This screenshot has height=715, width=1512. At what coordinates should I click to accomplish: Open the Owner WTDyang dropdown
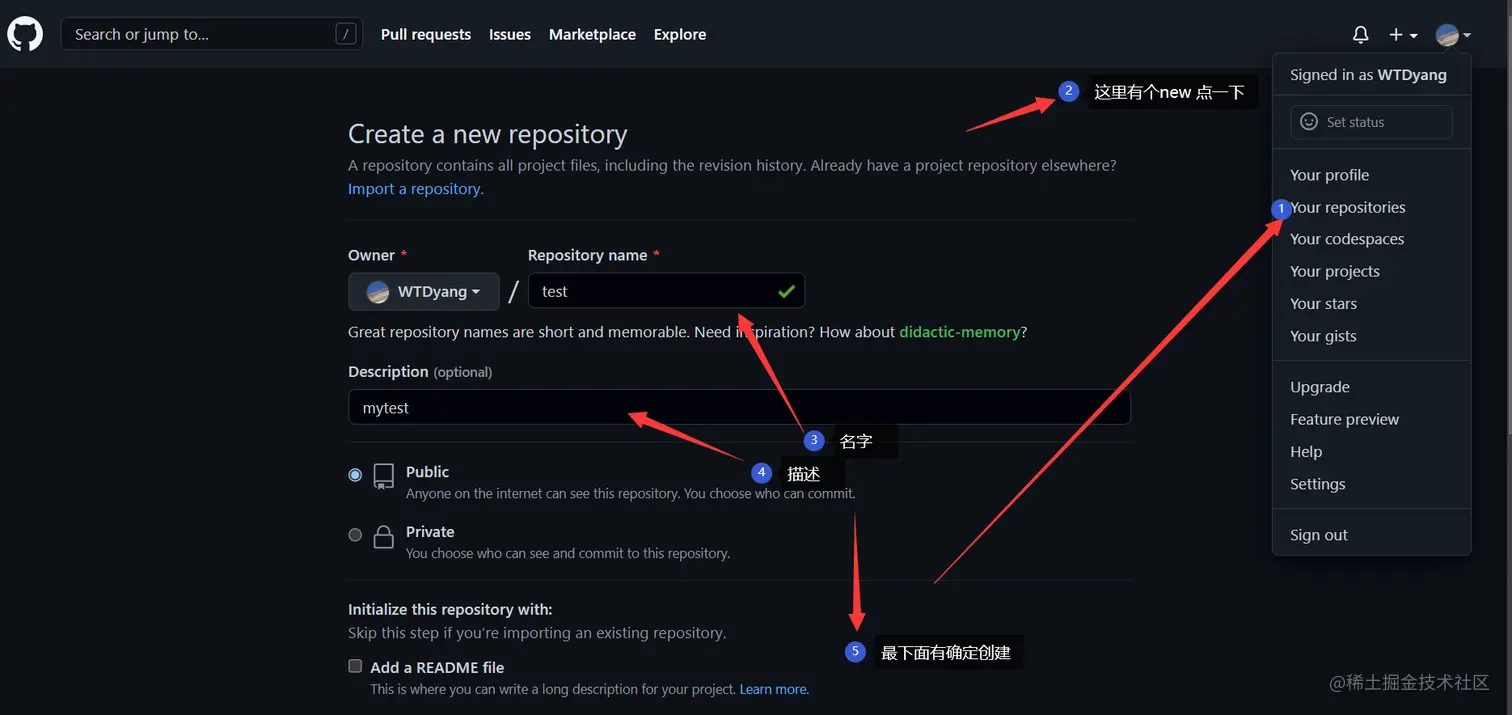coord(424,291)
